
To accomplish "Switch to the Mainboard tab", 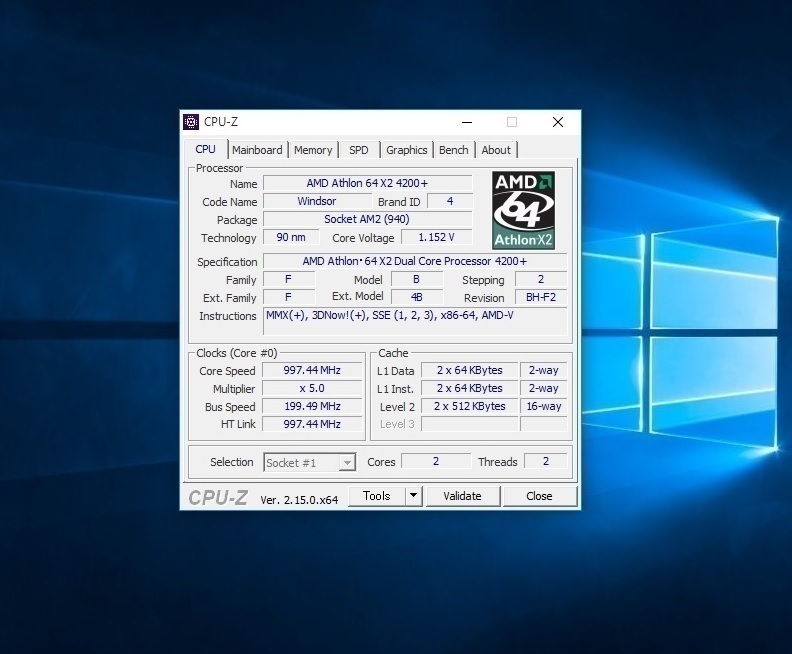I will point(257,150).
